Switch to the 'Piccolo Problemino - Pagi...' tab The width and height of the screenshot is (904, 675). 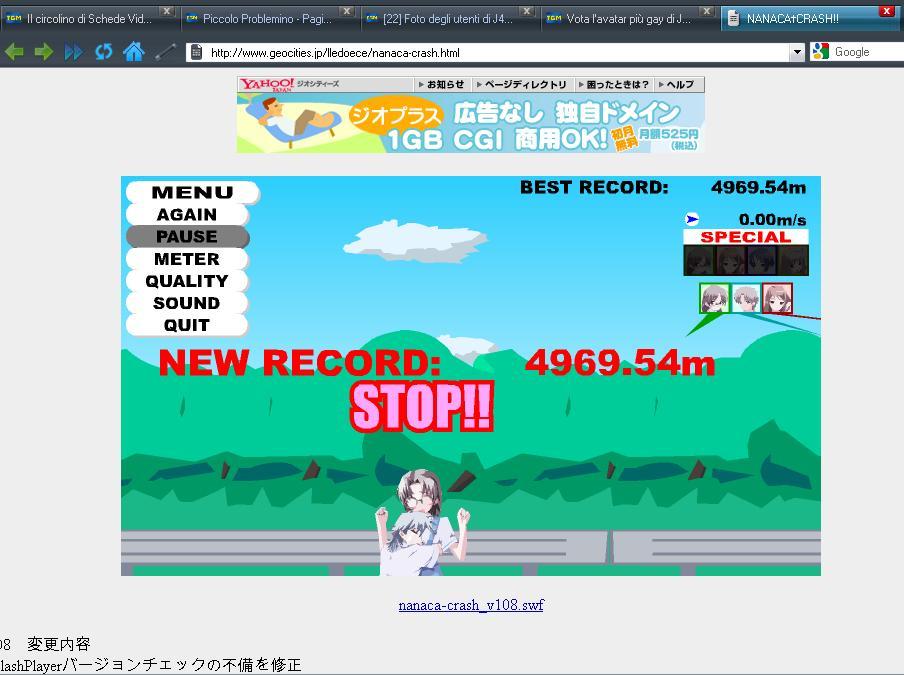pos(268,18)
